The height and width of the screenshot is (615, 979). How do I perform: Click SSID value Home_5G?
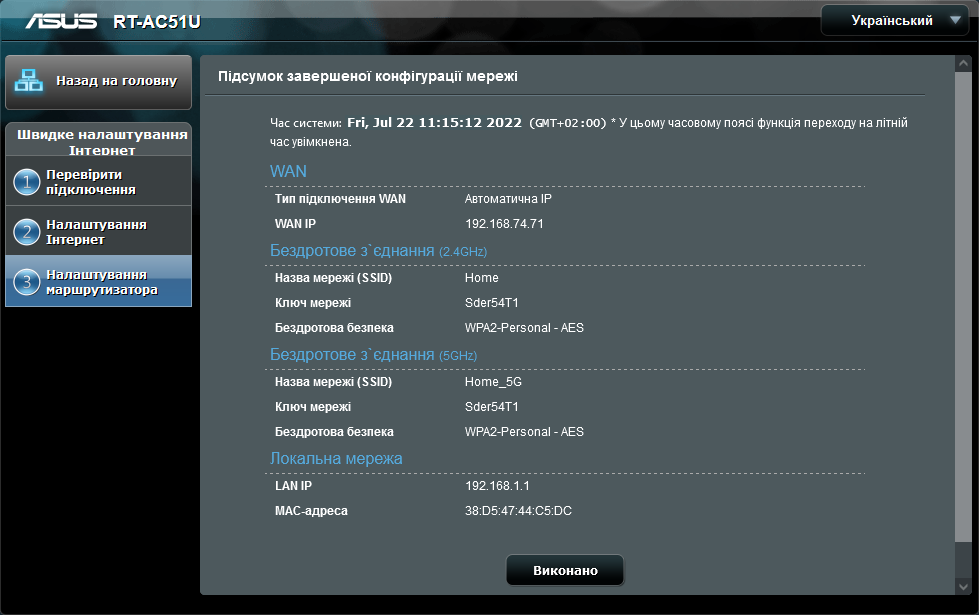click(493, 381)
